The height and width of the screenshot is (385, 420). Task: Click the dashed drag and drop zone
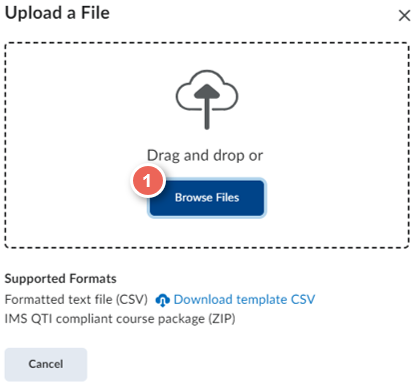[207, 145]
